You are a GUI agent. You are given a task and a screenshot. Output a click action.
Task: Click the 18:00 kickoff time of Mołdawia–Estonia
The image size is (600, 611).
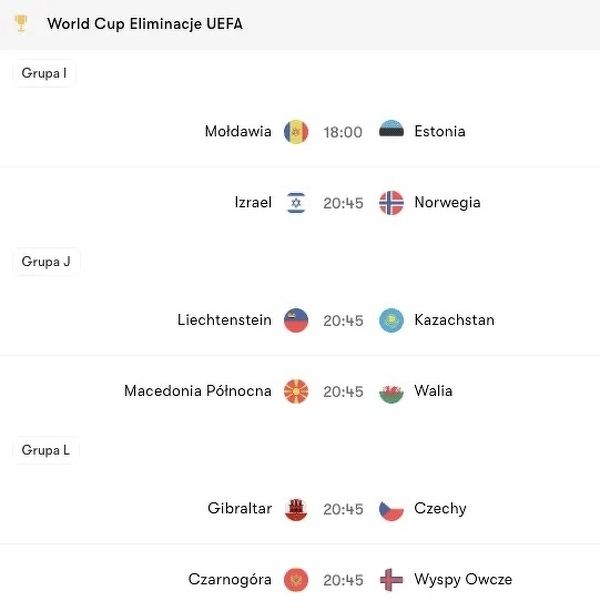(343, 132)
